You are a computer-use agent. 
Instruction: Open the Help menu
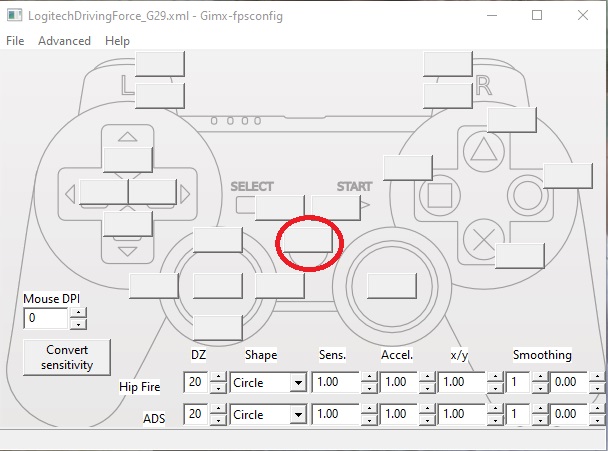tap(117, 41)
